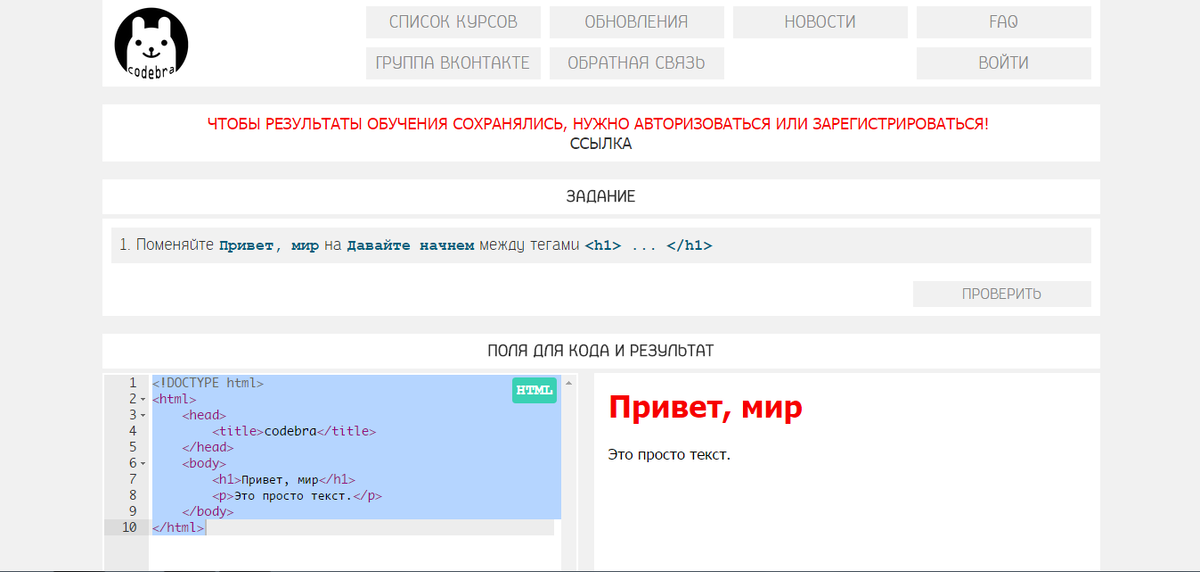Click the DOCTYPE html code line

coord(208,383)
